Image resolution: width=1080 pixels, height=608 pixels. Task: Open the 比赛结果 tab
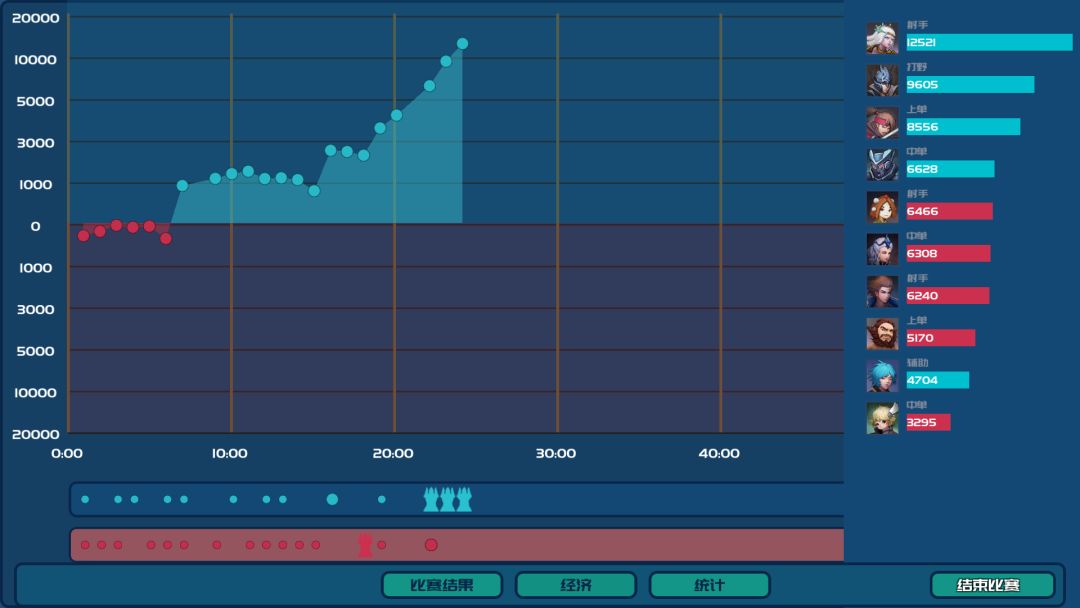(x=442, y=585)
